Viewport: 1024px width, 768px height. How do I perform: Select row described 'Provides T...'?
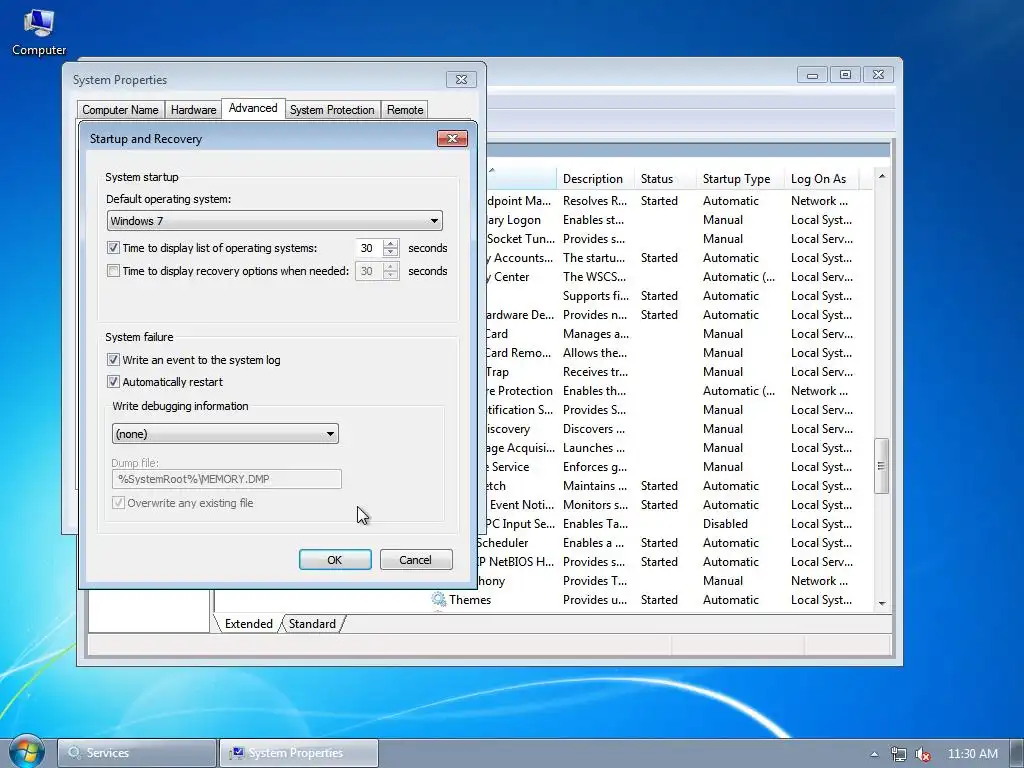point(673,581)
